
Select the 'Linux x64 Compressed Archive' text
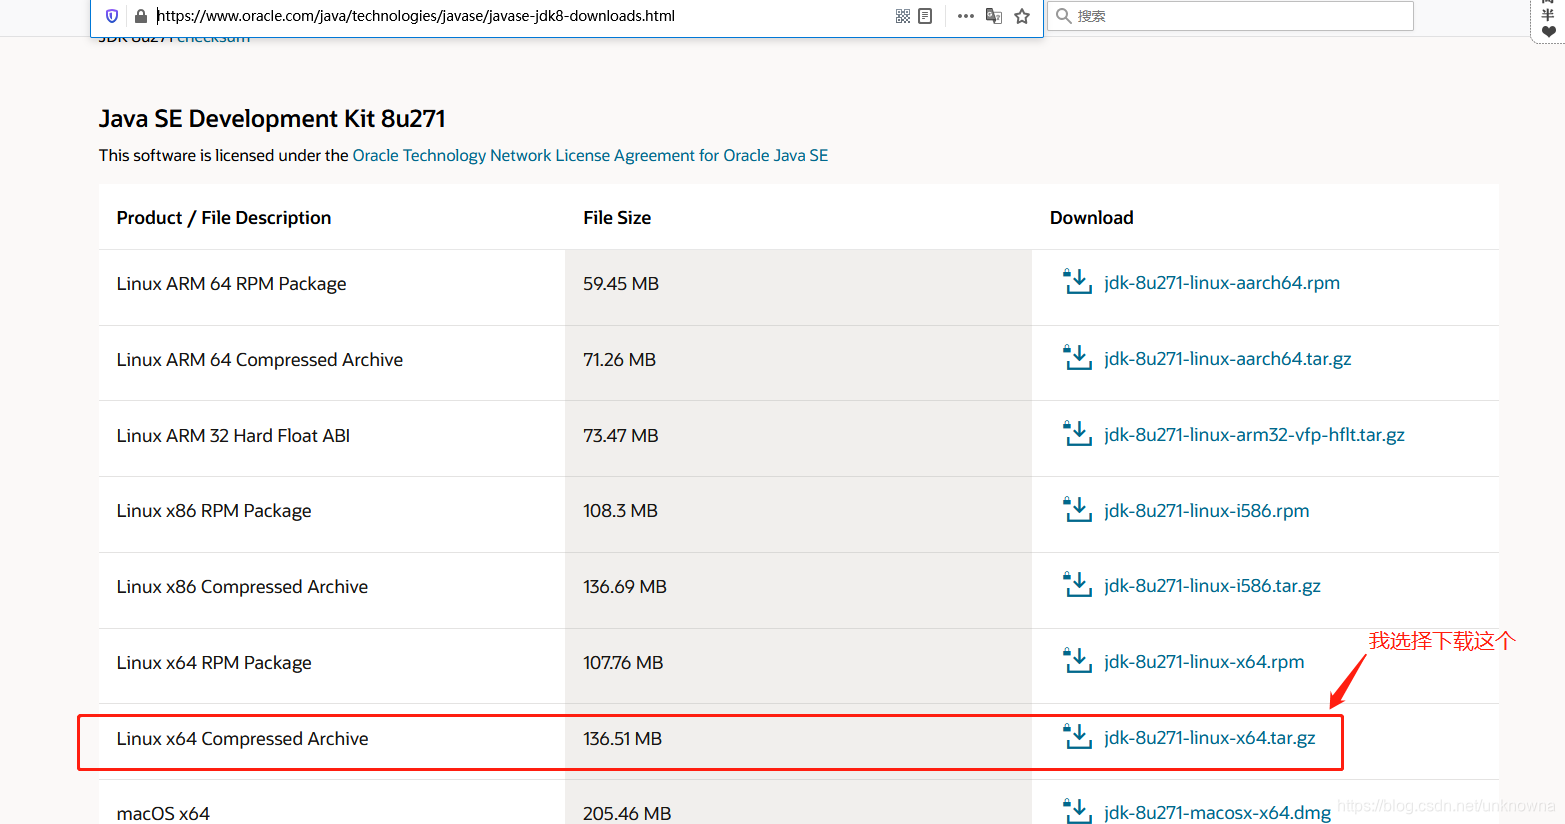242,739
